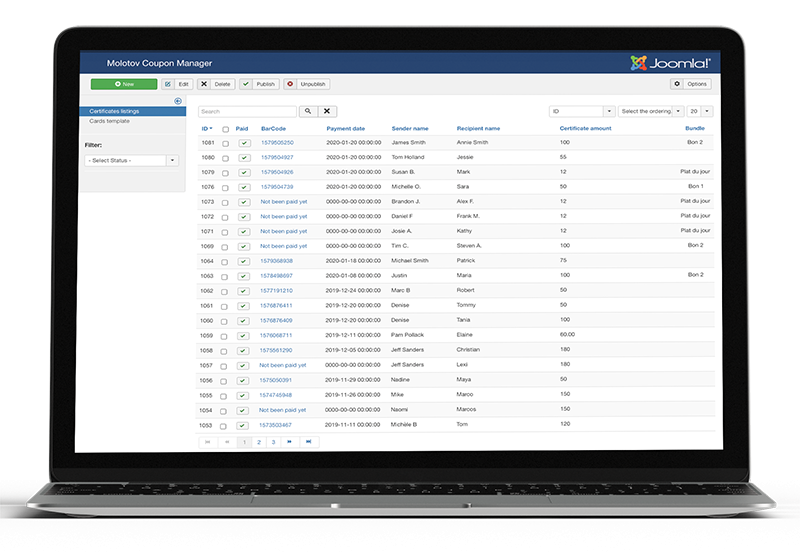Image resolution: width=800 pixels, height=553 pixels.
Task: Click the Delete X icon in toolbar
Action: (x=204, y=85)
